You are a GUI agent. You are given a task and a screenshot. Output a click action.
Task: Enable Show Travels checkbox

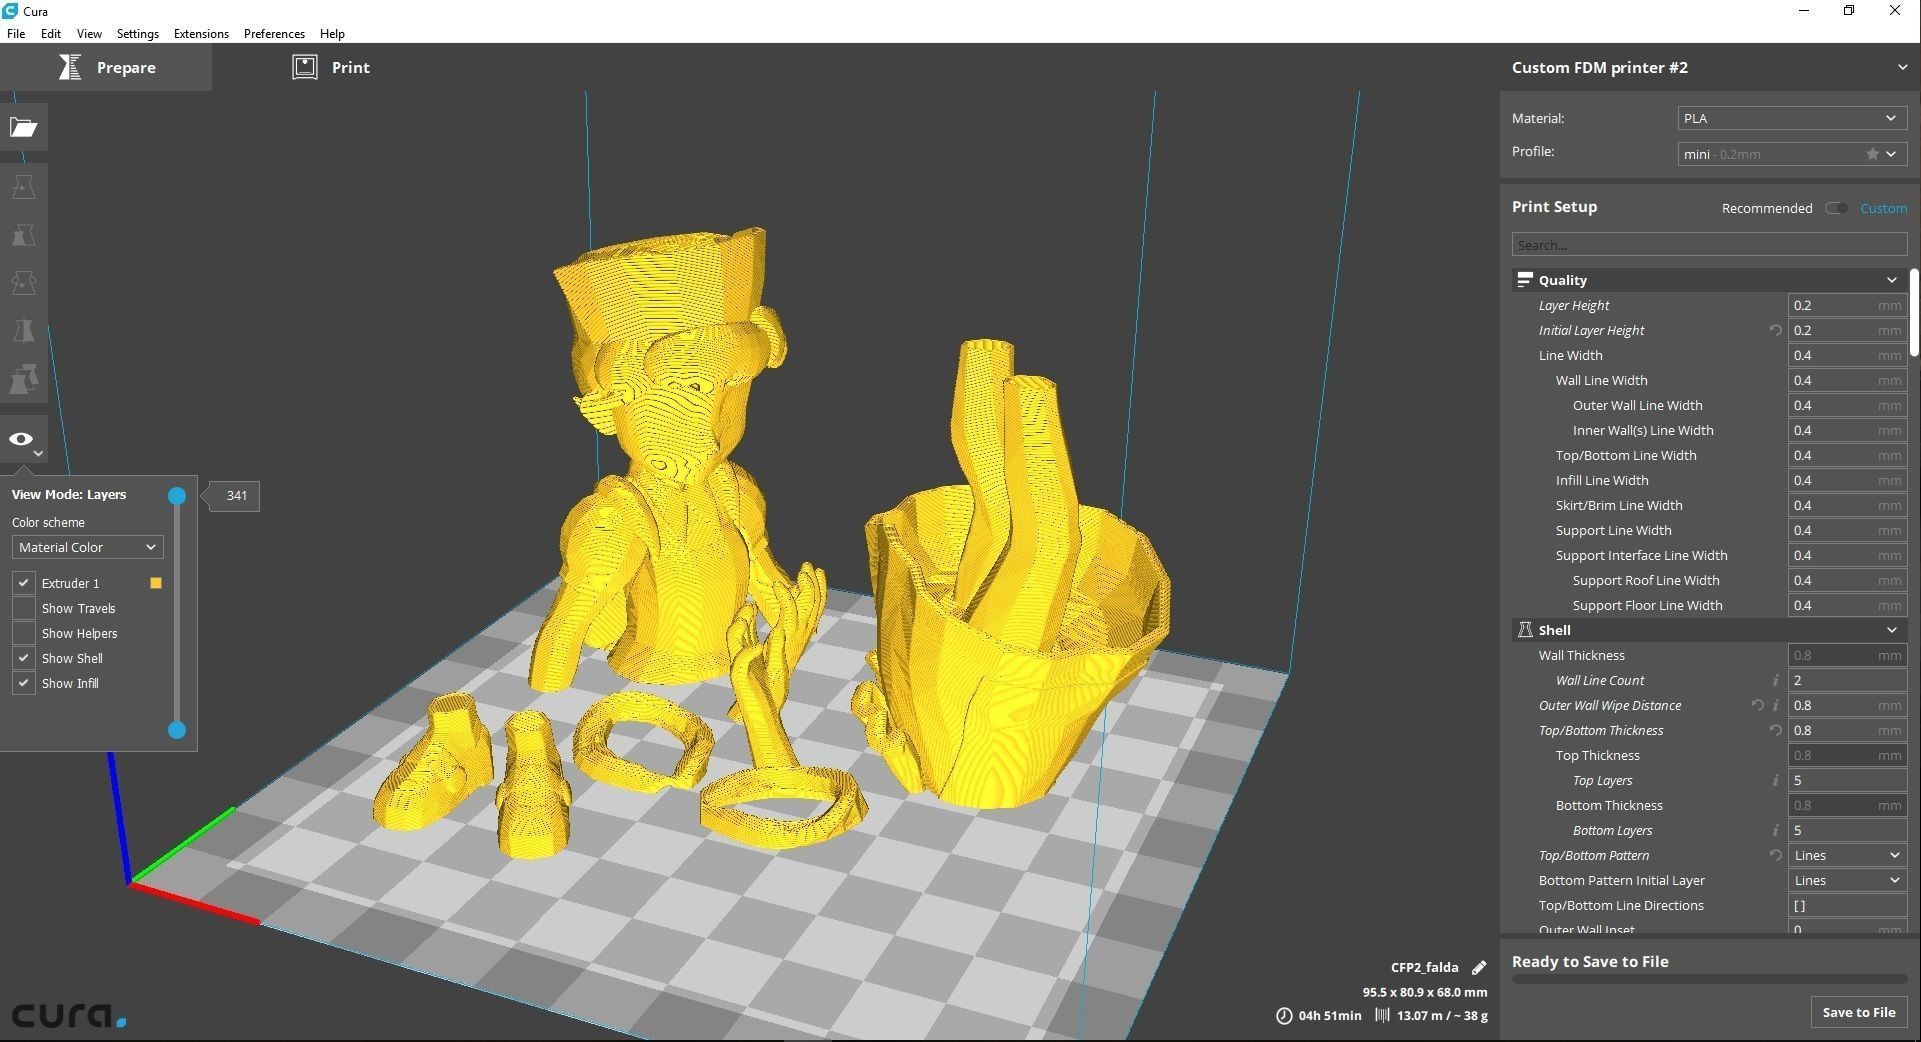pos(24,608)
